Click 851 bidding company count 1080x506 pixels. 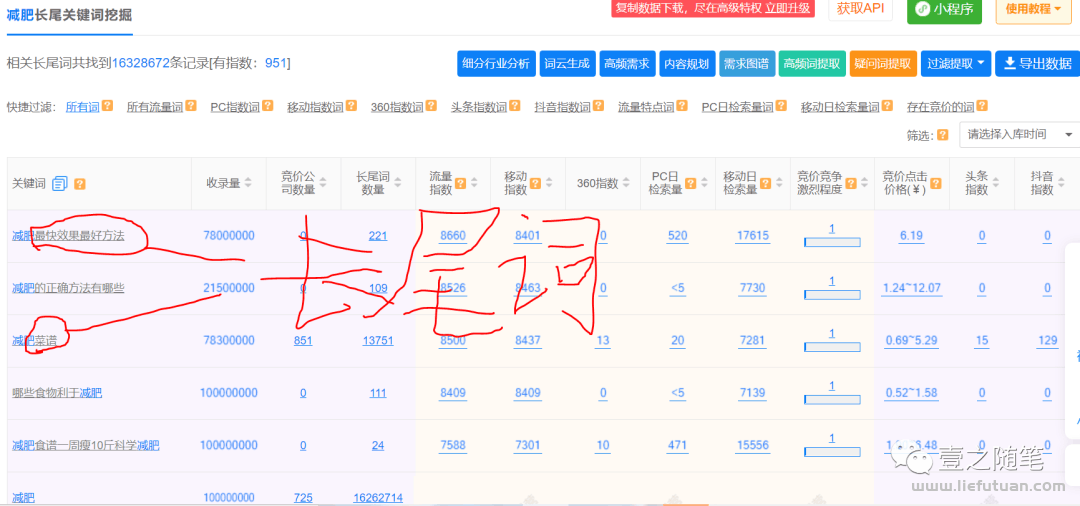click(303, 341)
